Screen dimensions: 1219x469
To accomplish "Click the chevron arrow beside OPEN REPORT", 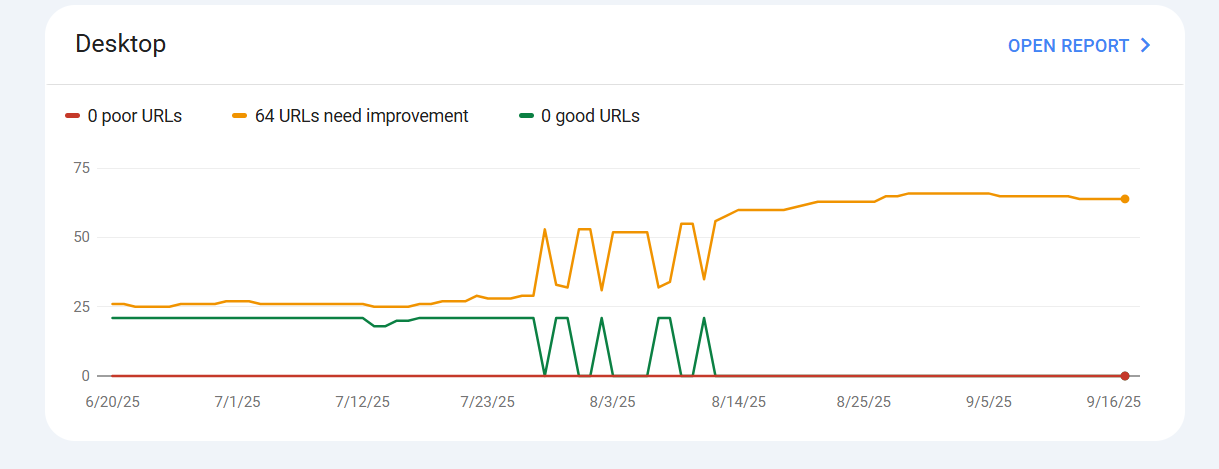I will click(x=1146, y=46).
